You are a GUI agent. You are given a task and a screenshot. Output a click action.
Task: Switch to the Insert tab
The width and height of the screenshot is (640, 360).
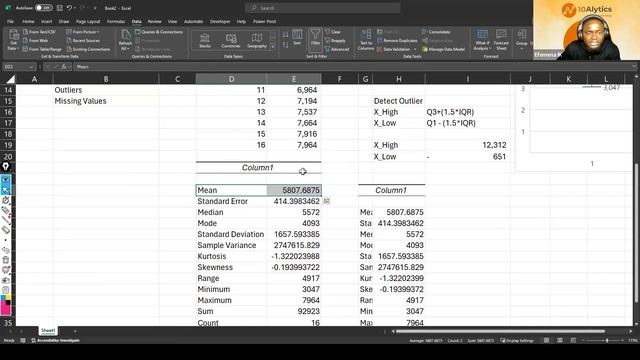coord(47,22)
